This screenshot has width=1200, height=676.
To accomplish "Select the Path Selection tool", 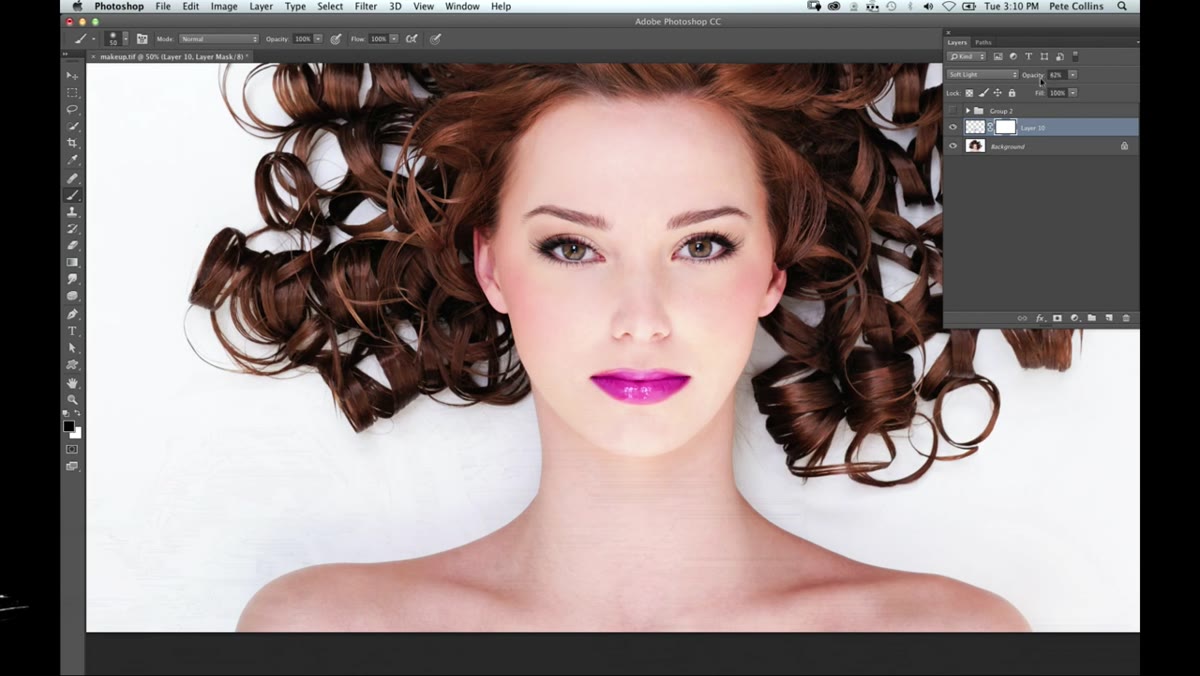I will pos(72,348).
